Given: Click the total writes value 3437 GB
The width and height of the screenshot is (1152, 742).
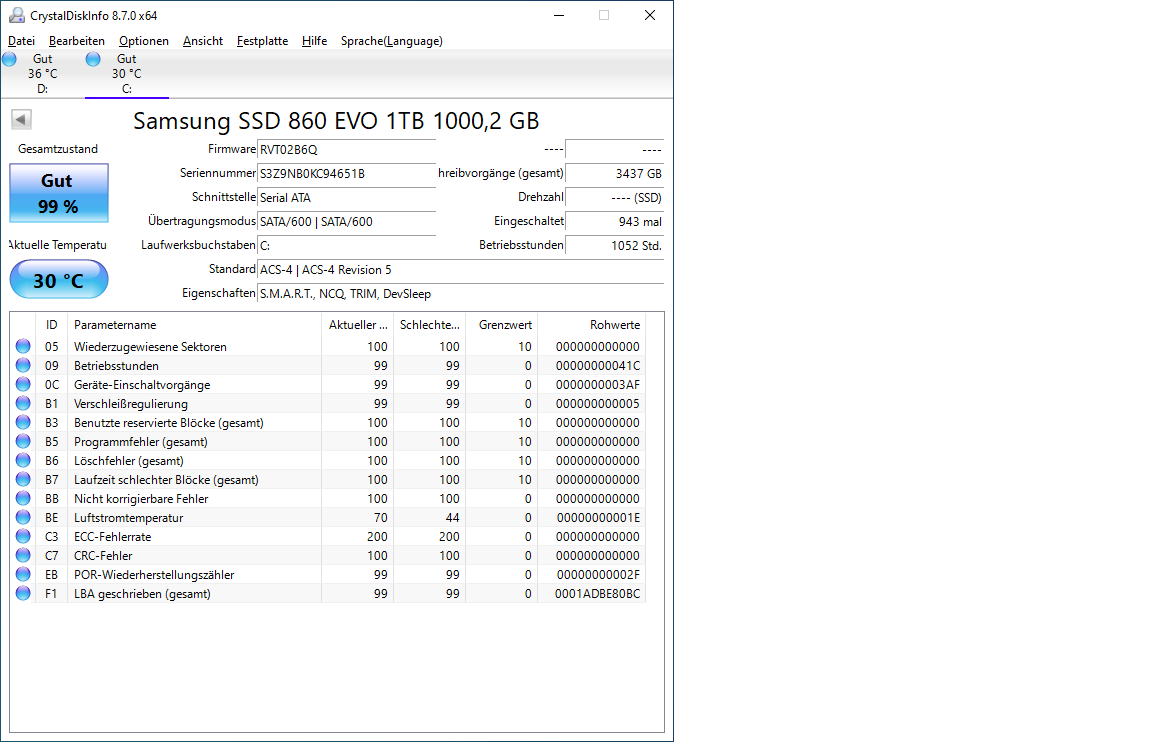Looking at the screenshot, I should 615,174.
